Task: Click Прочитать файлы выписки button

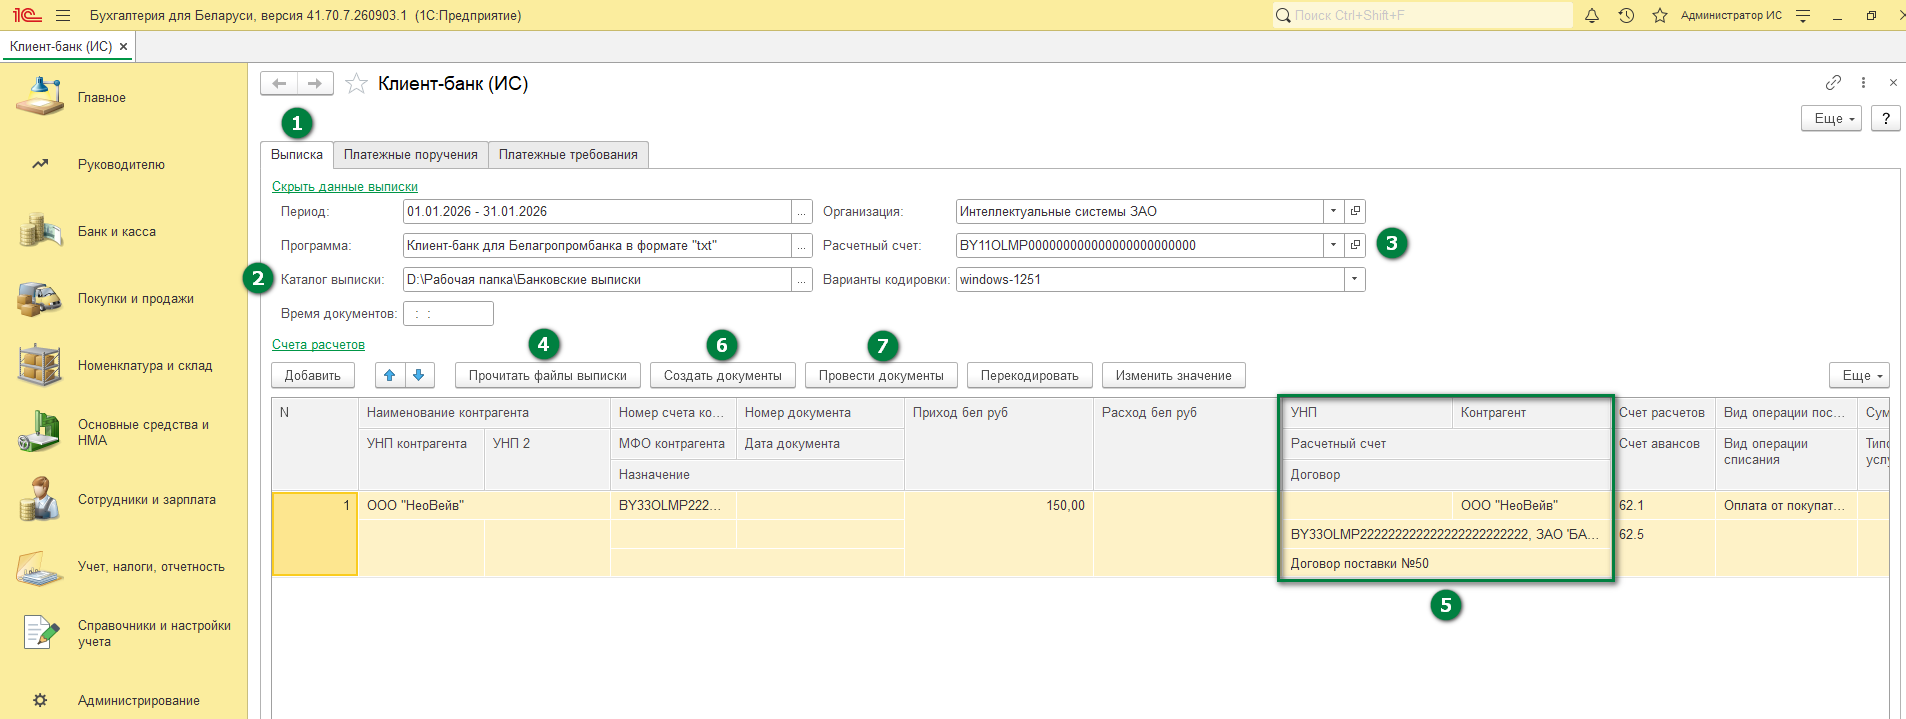Action: 548,375
